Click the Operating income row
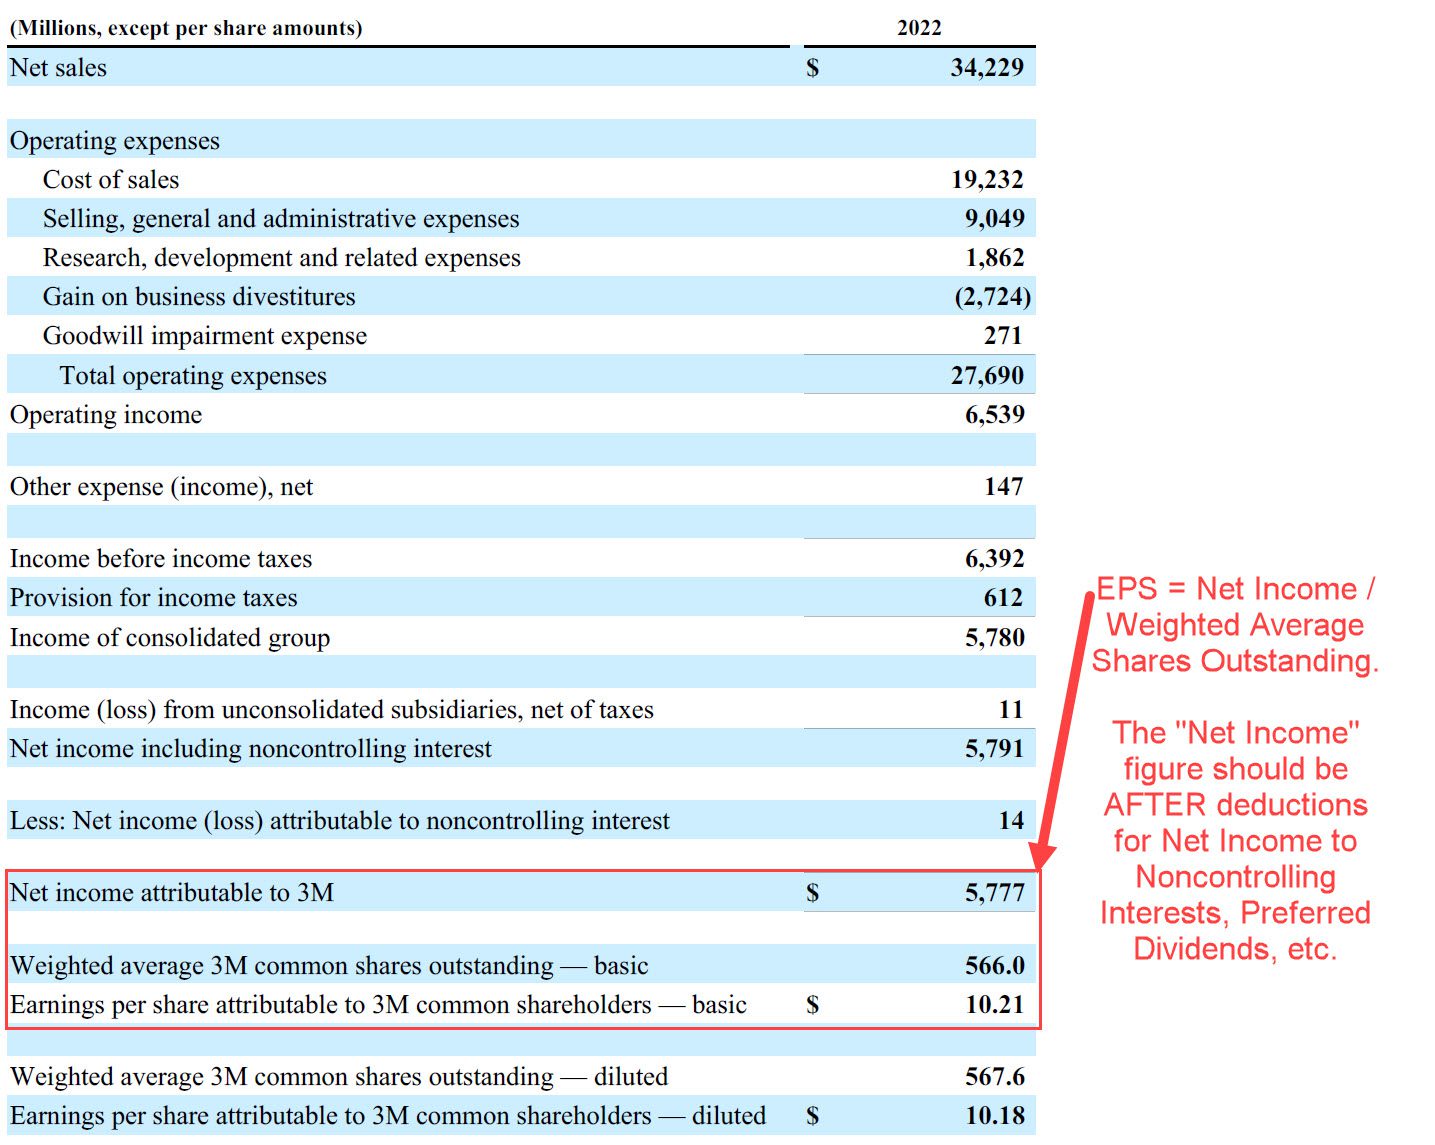 click(x=105, y=415)
